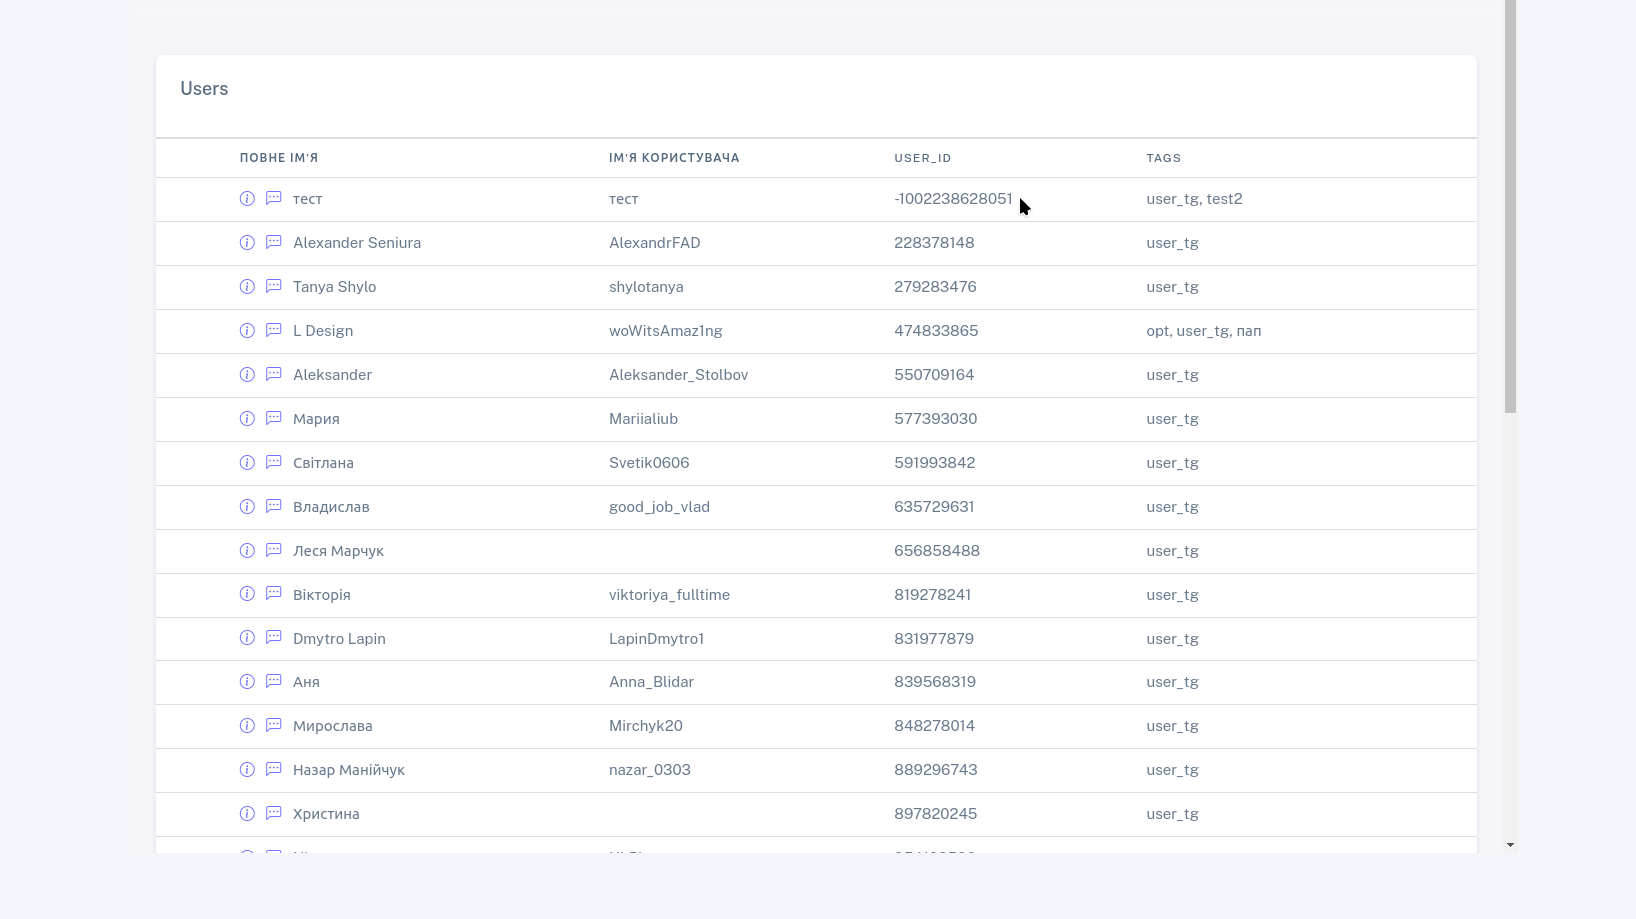Open message icon for Леся Марчук
Image resolution: width=1636 pixels, height=919 pixels.
click(x=273, y=551)
